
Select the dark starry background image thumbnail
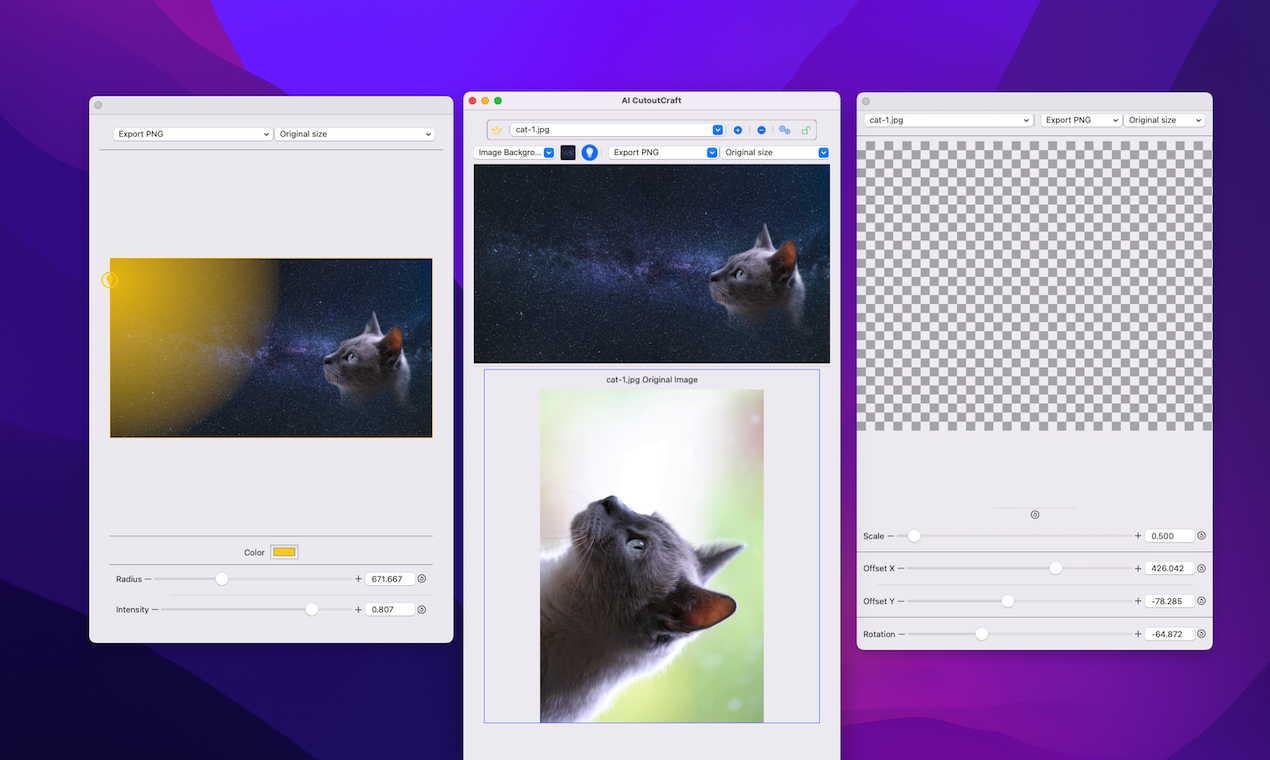(568, 152)
